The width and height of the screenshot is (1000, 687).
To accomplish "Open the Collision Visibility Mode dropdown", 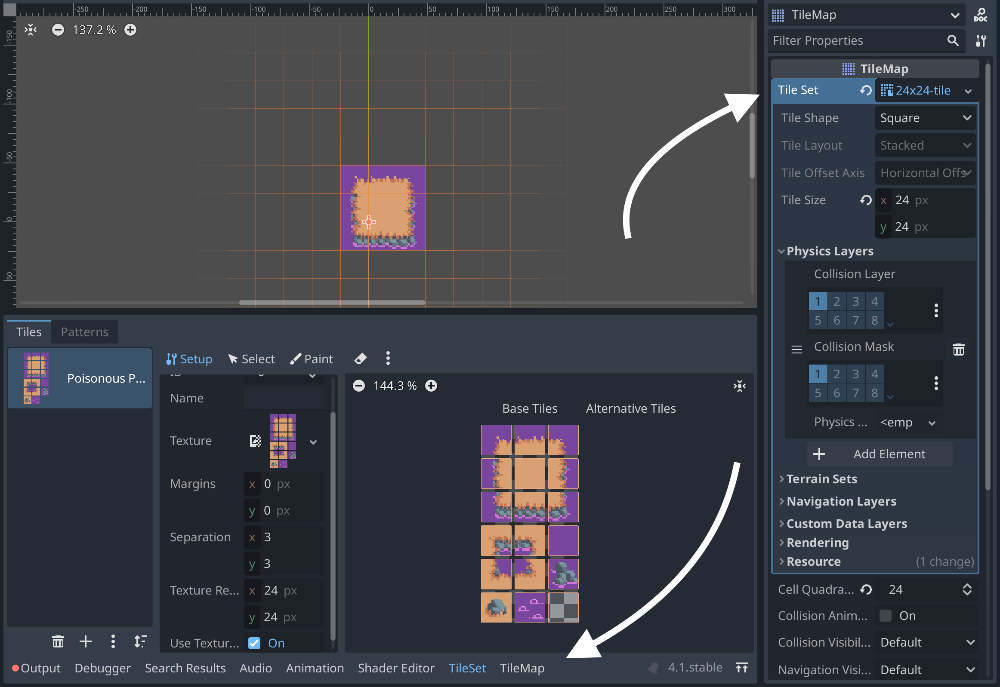I will pyautogui.click(x=925, y=642).
